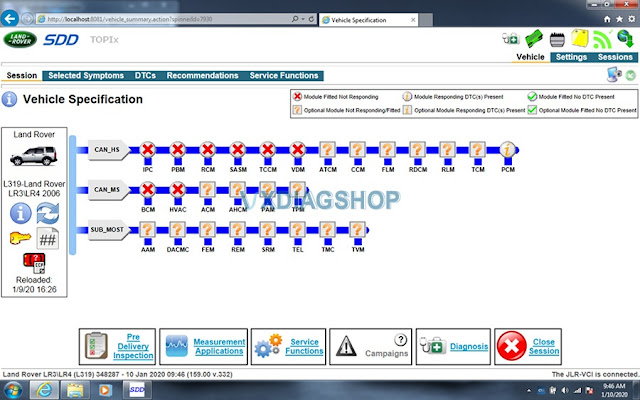This screenshot has height=400, width=640.
Task: Launch Measurement Applications
Action: click(203, 347)
